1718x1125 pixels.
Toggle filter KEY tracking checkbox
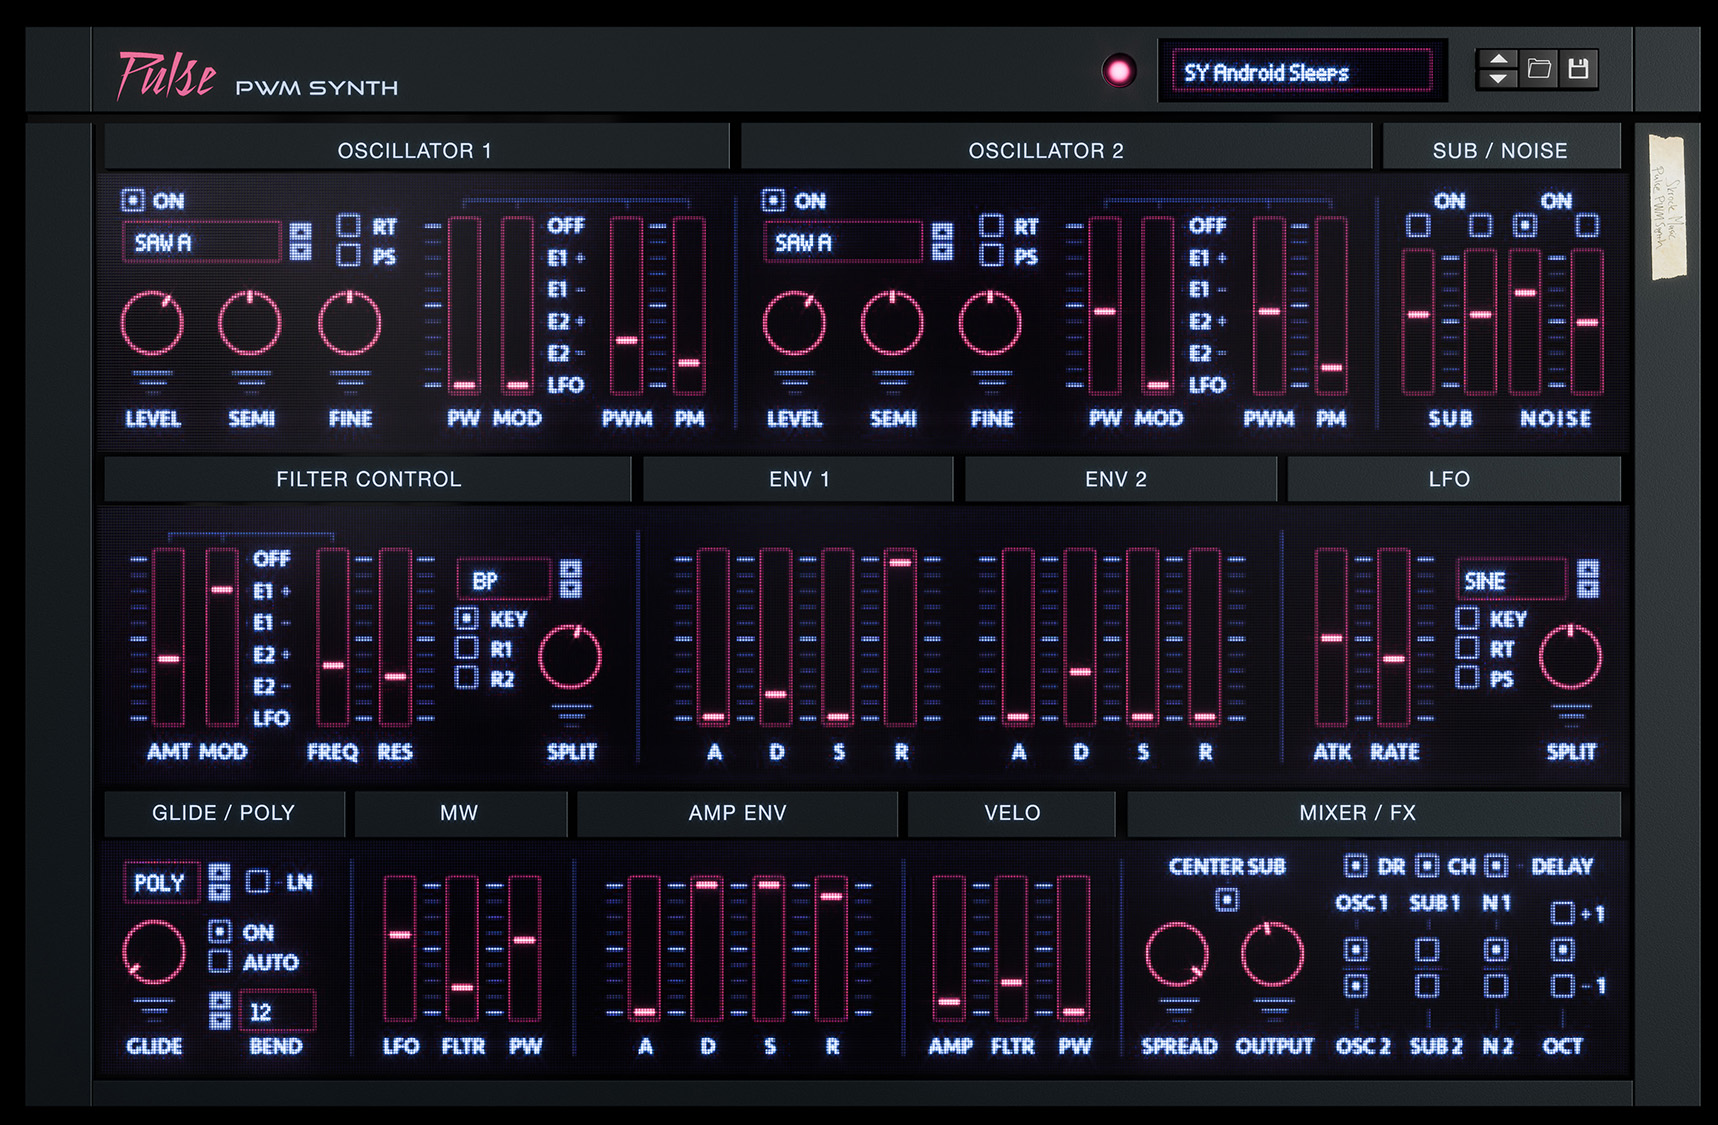467,618
